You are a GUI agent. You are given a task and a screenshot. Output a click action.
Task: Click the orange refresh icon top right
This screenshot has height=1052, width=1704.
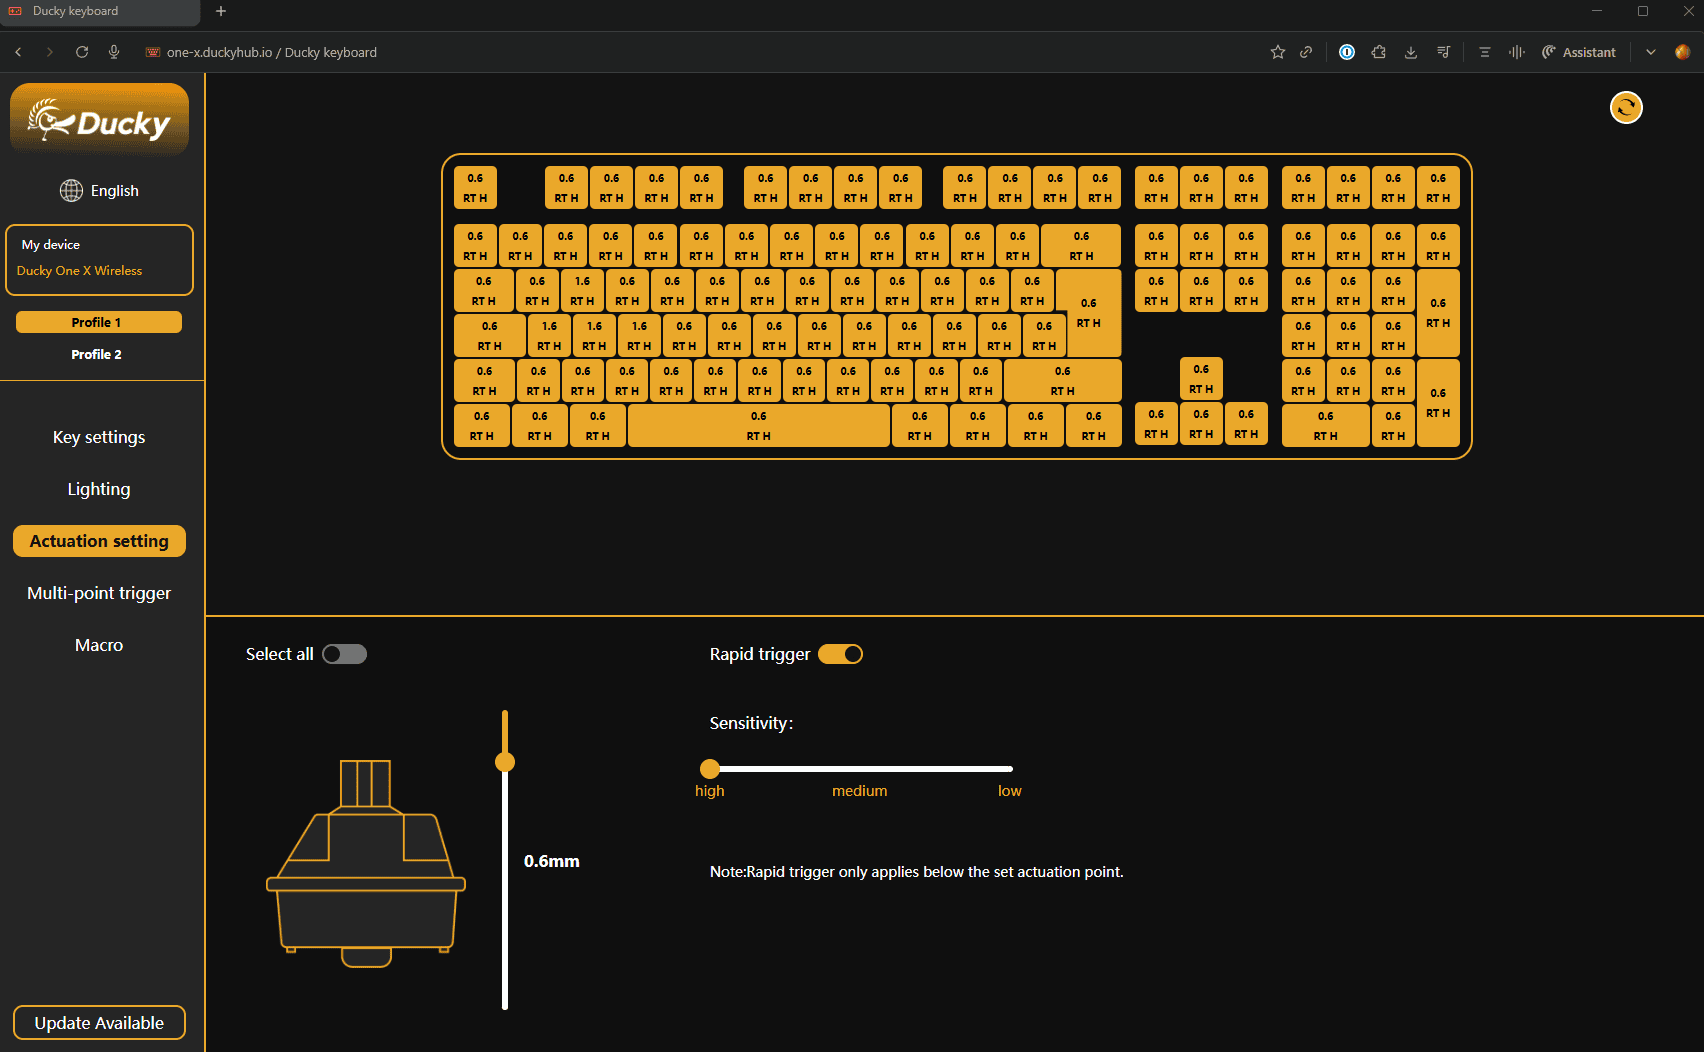pyautogui.click(x=1626, y=107)
